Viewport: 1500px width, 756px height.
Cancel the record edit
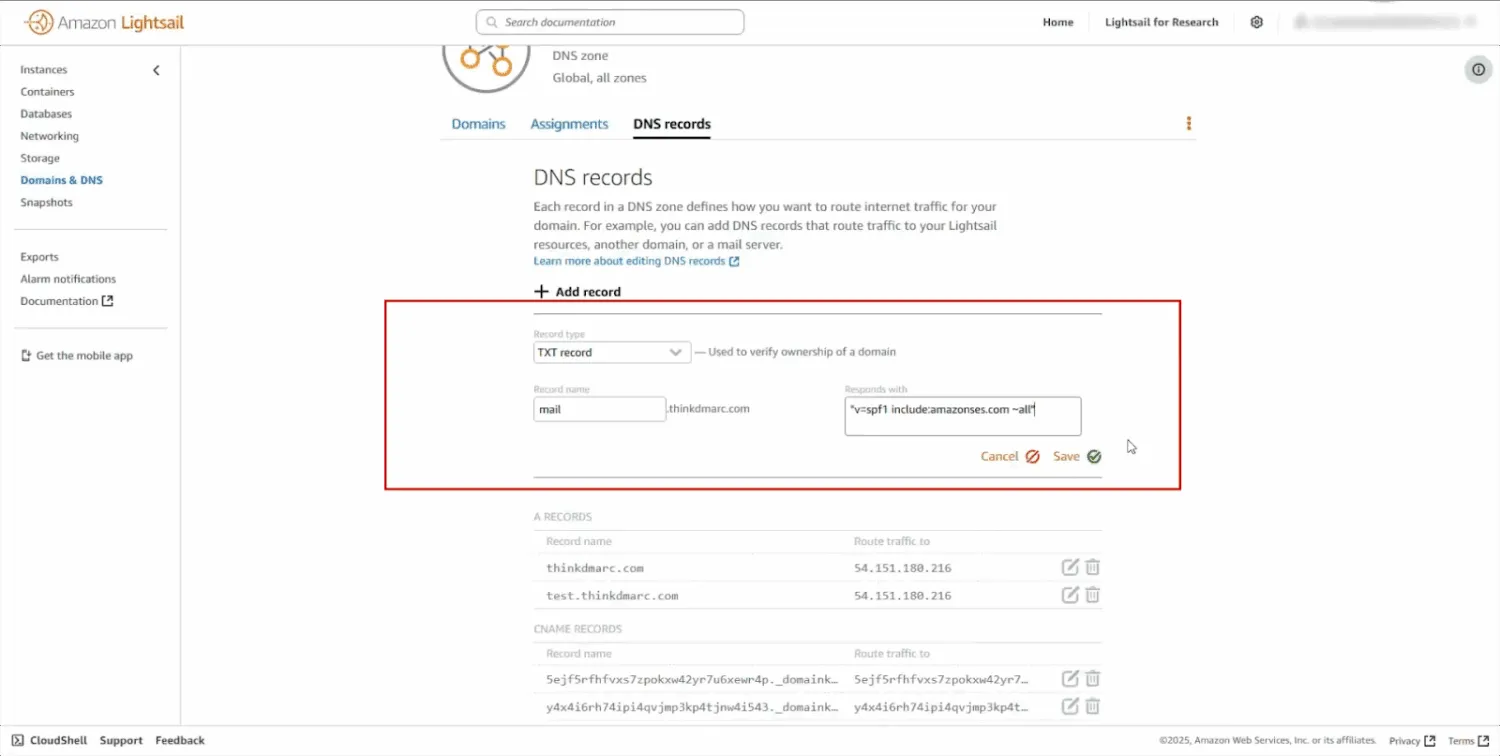pos(1010,456)
